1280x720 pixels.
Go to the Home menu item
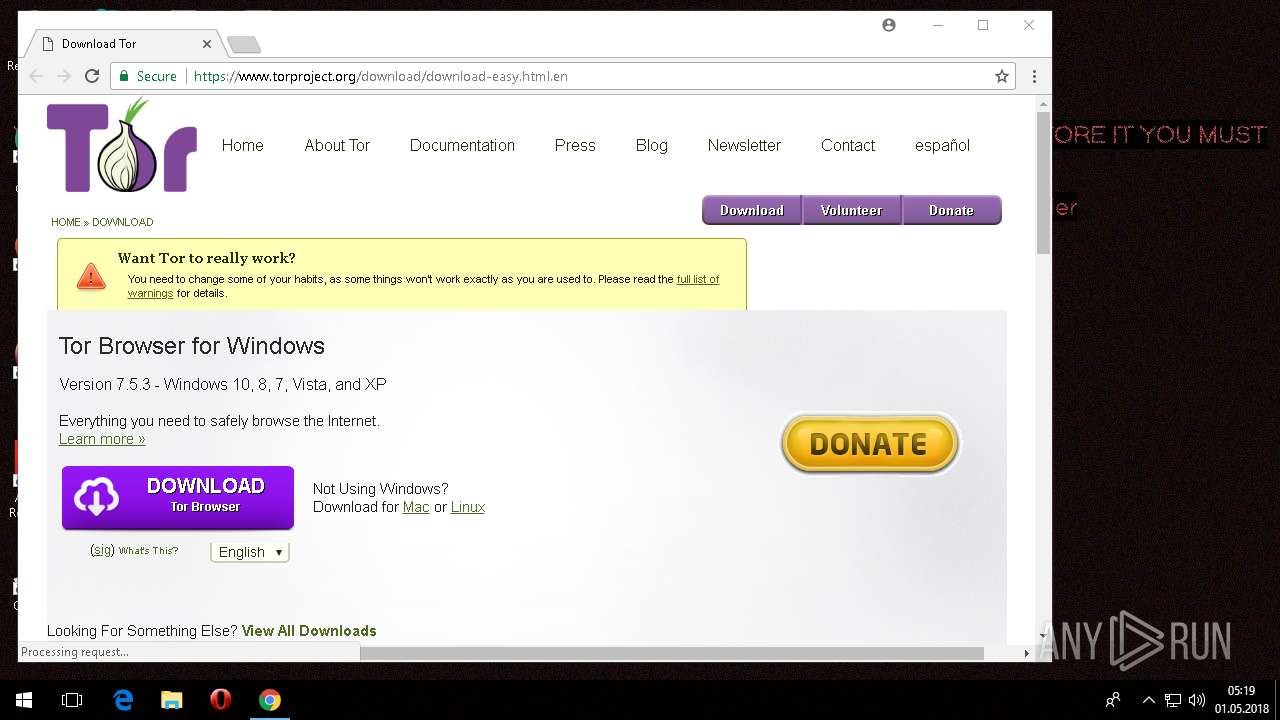(242, 145)
